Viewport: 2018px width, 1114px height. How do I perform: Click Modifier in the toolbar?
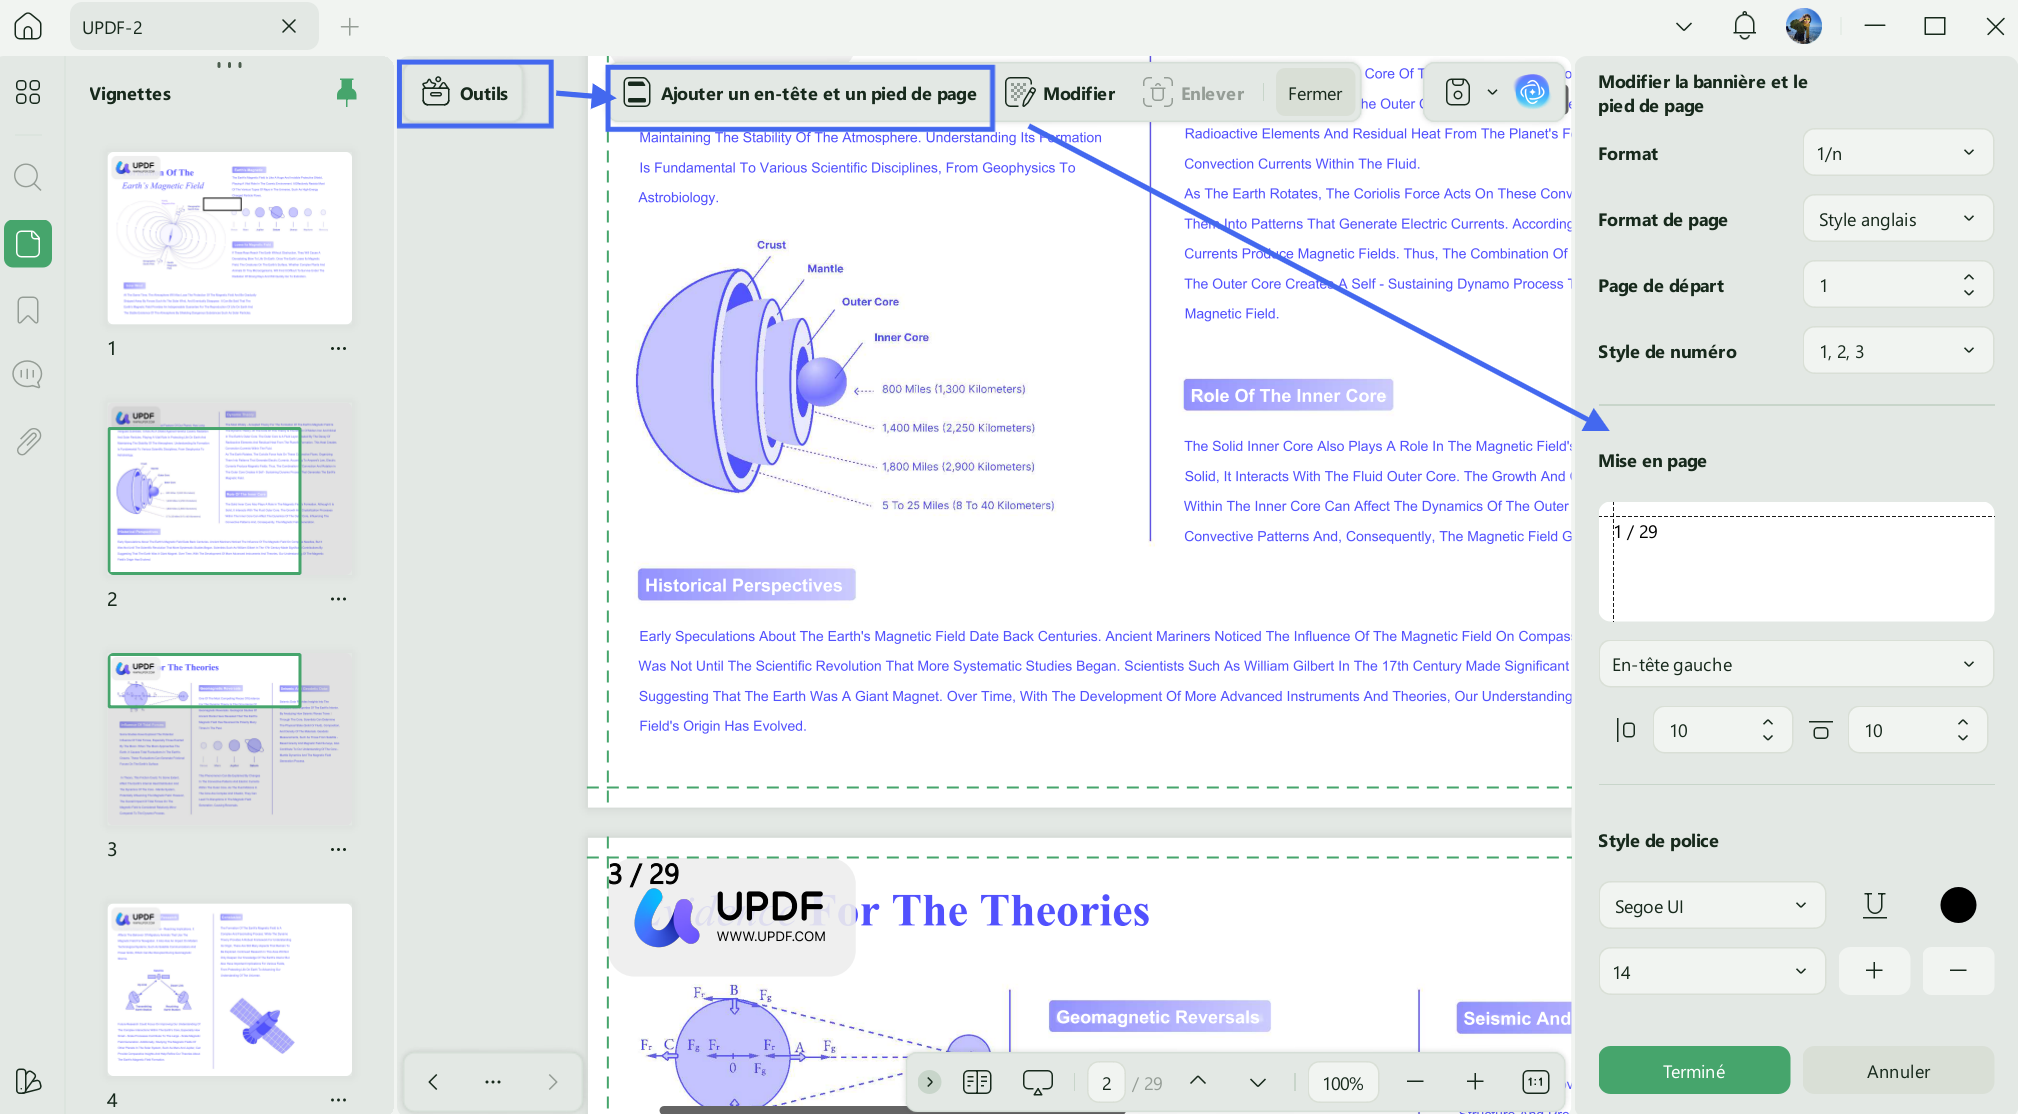click(x=1060, y=93)
